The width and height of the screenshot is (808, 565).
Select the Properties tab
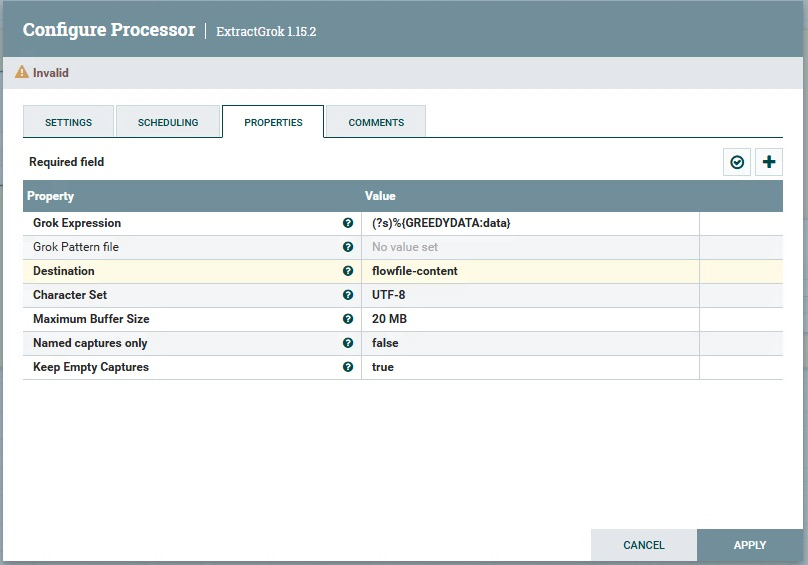point(273,122)
